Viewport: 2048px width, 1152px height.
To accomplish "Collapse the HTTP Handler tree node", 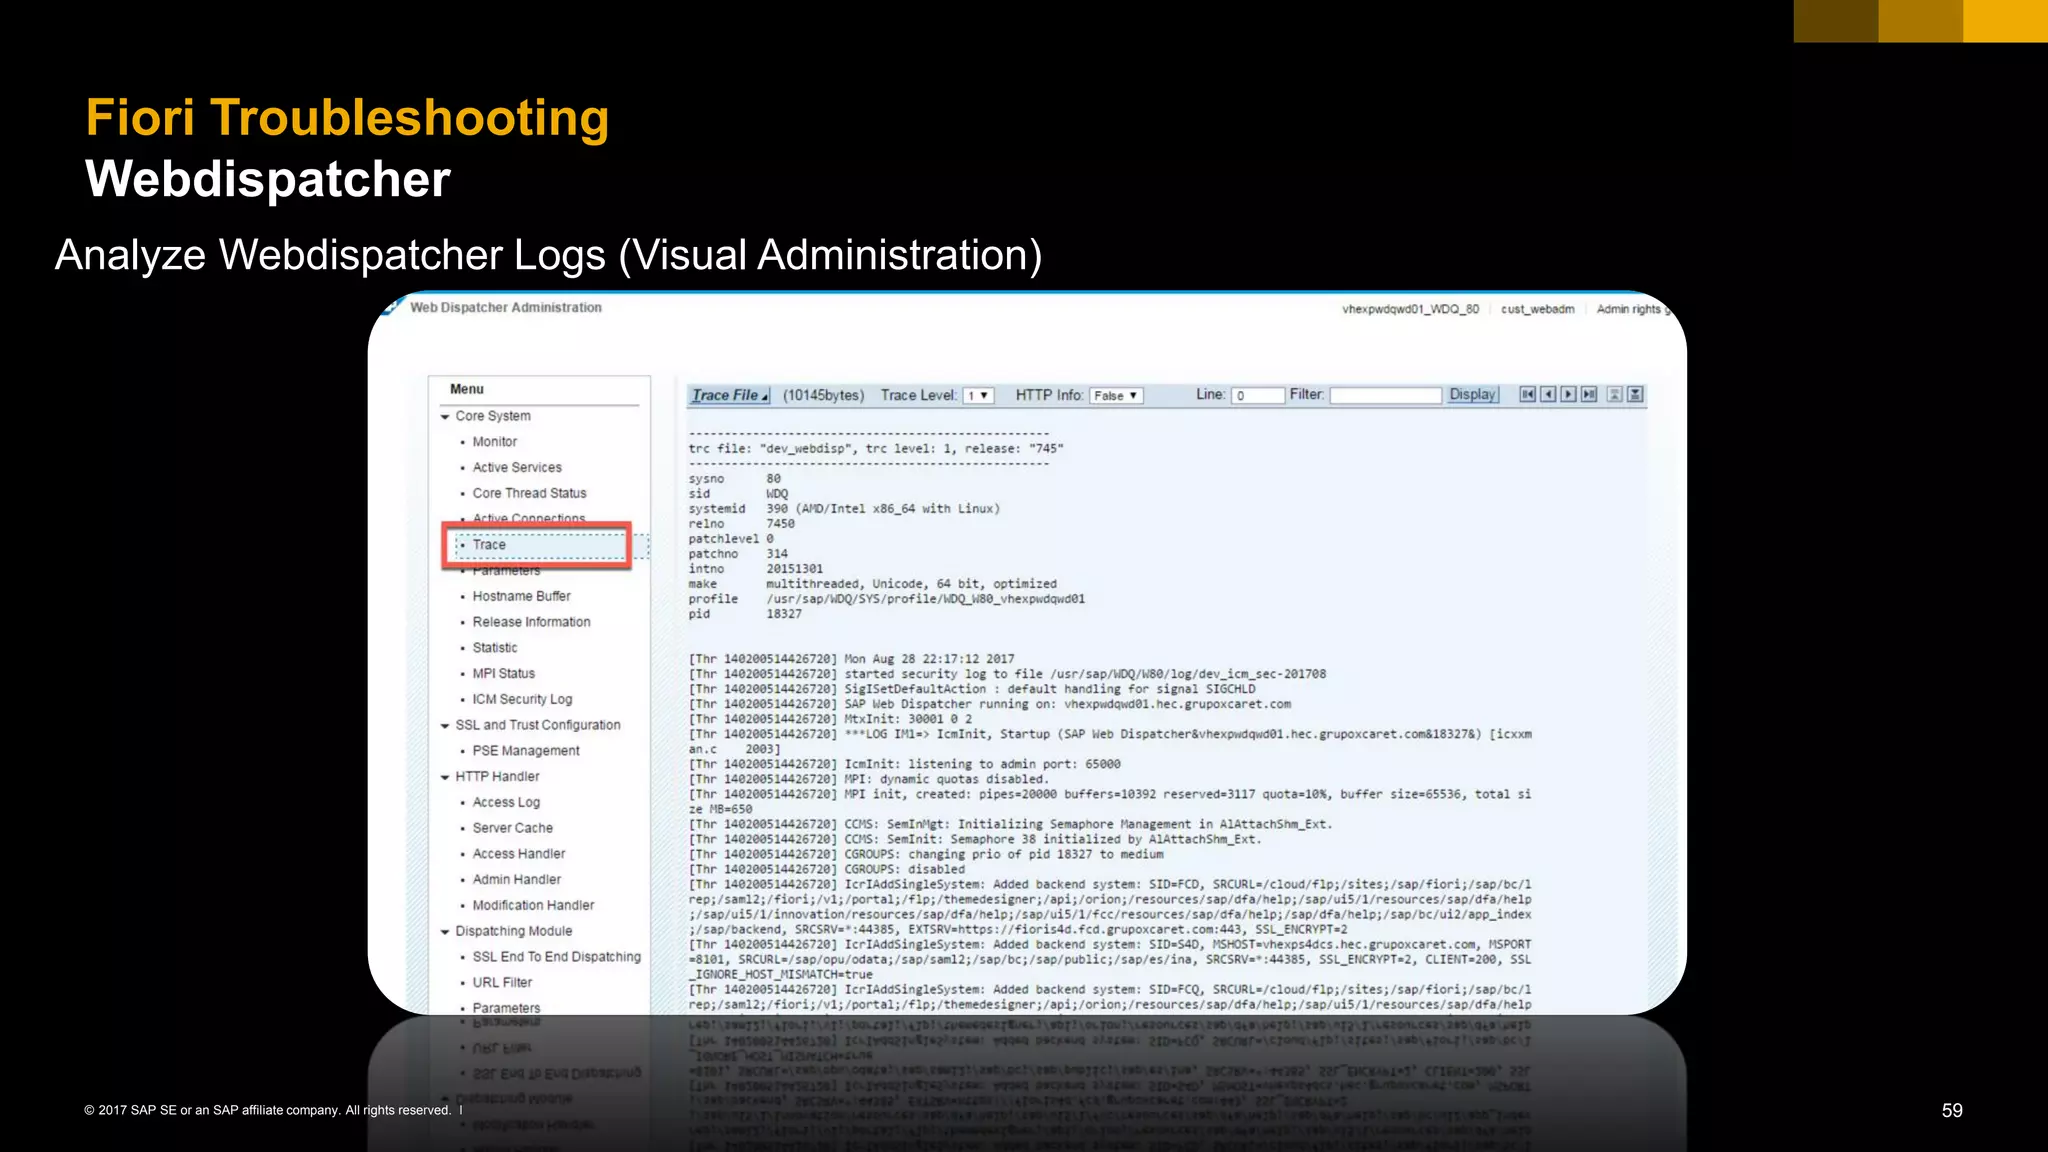I will (445, 777).
